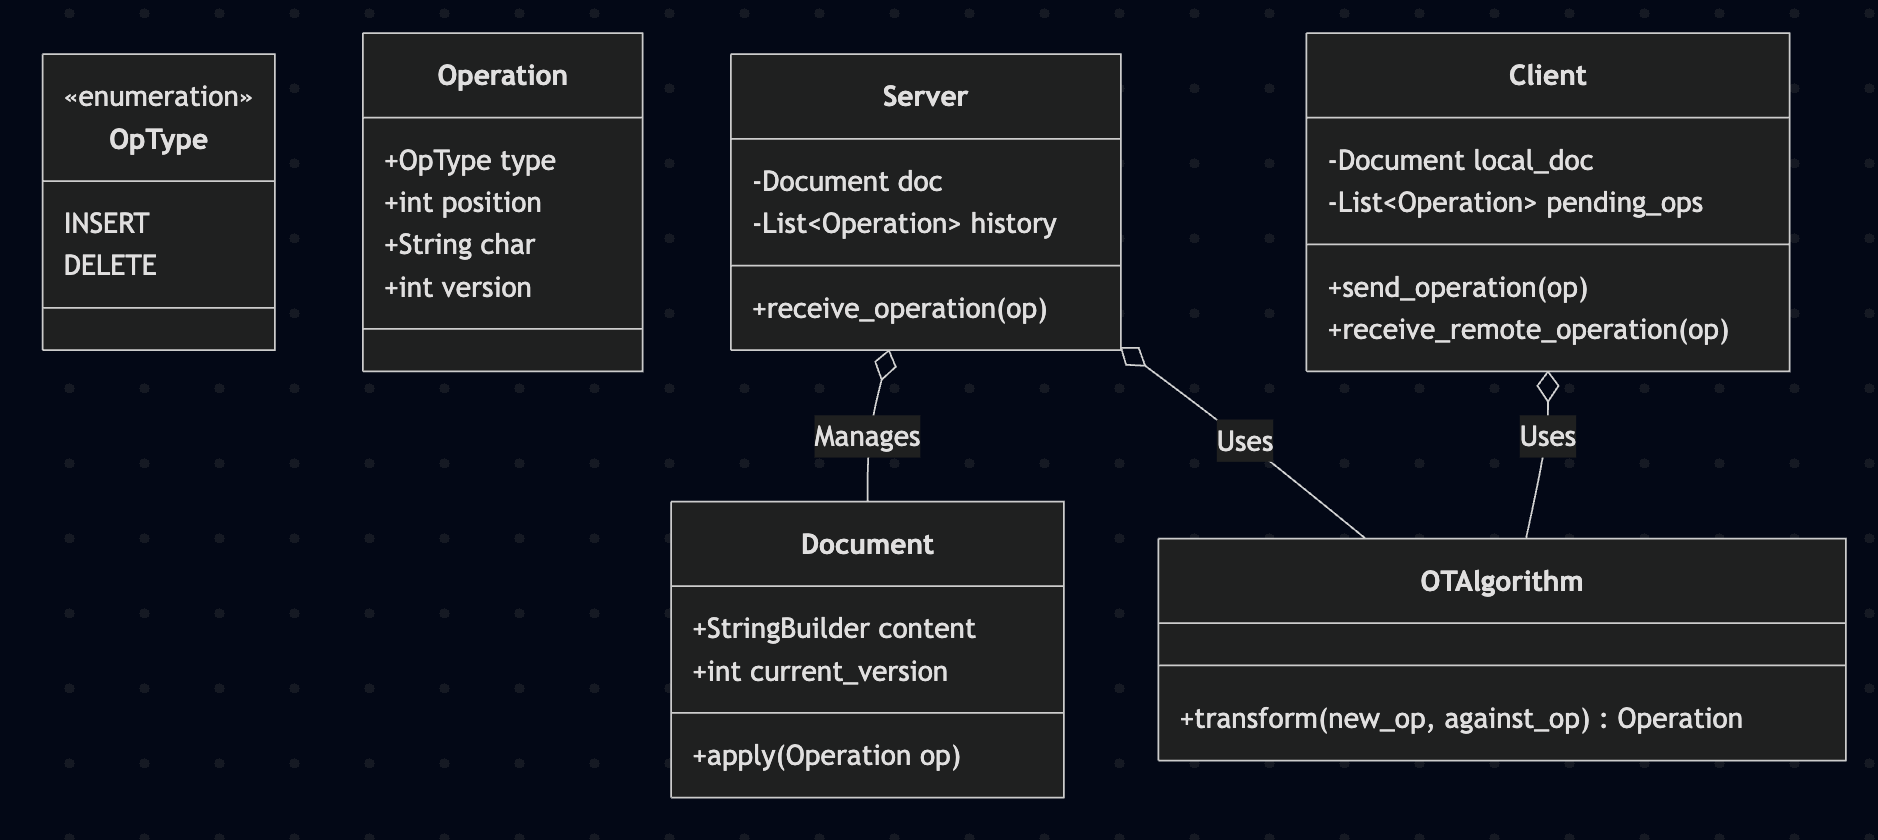Select the +int position attribute in Operation
The width and height of the screenshot is (1878, 840).
click(x=463, y=203)
